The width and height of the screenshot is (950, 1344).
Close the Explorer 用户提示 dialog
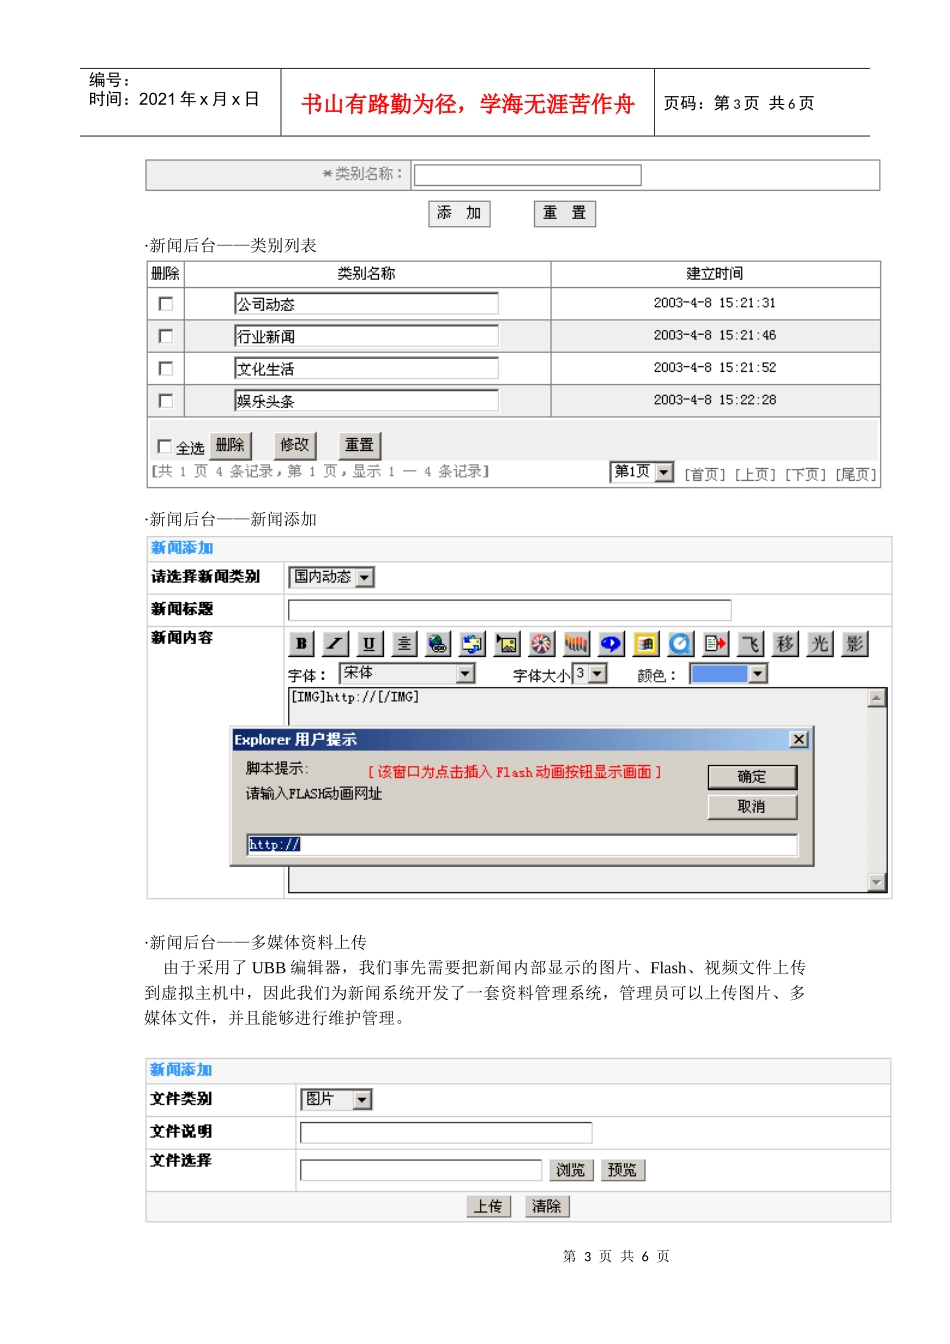click(798, 739)
